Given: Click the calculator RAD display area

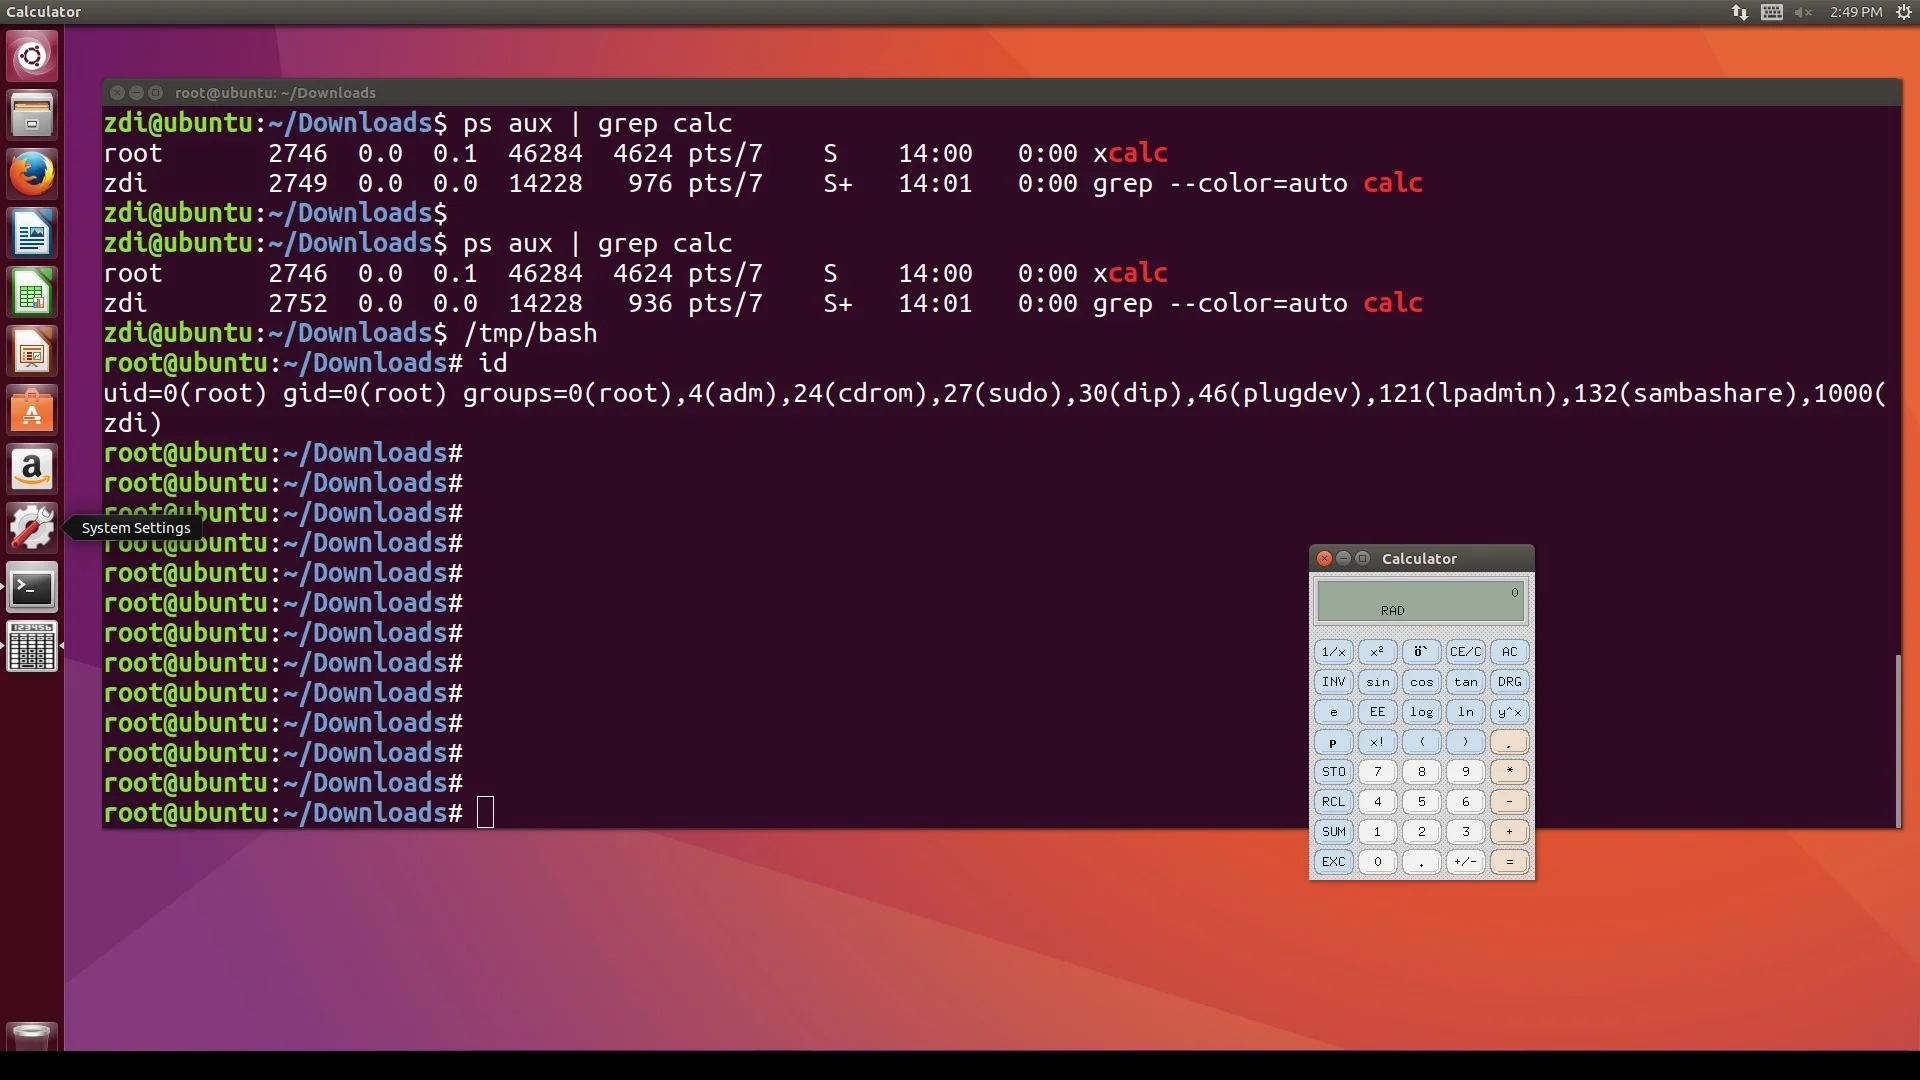Looking at the screenshot, I should point(1421,601).
